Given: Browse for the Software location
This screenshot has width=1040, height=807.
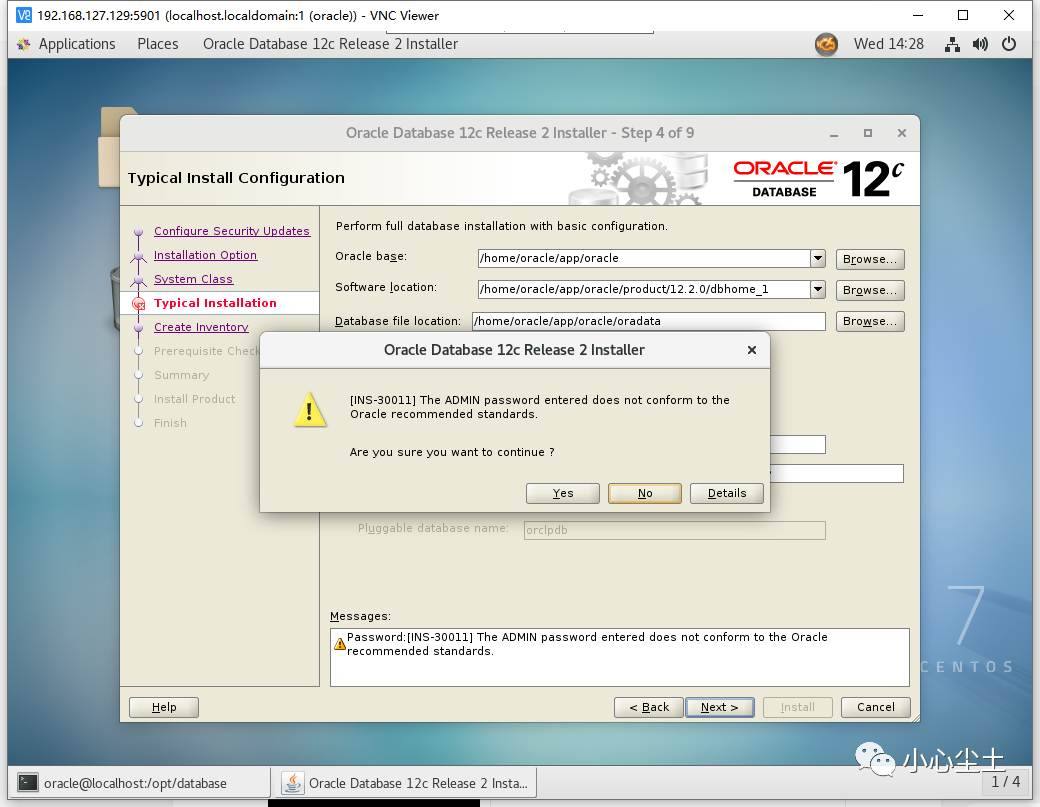Looking at the screenshot, I should [x=870, y=290].
